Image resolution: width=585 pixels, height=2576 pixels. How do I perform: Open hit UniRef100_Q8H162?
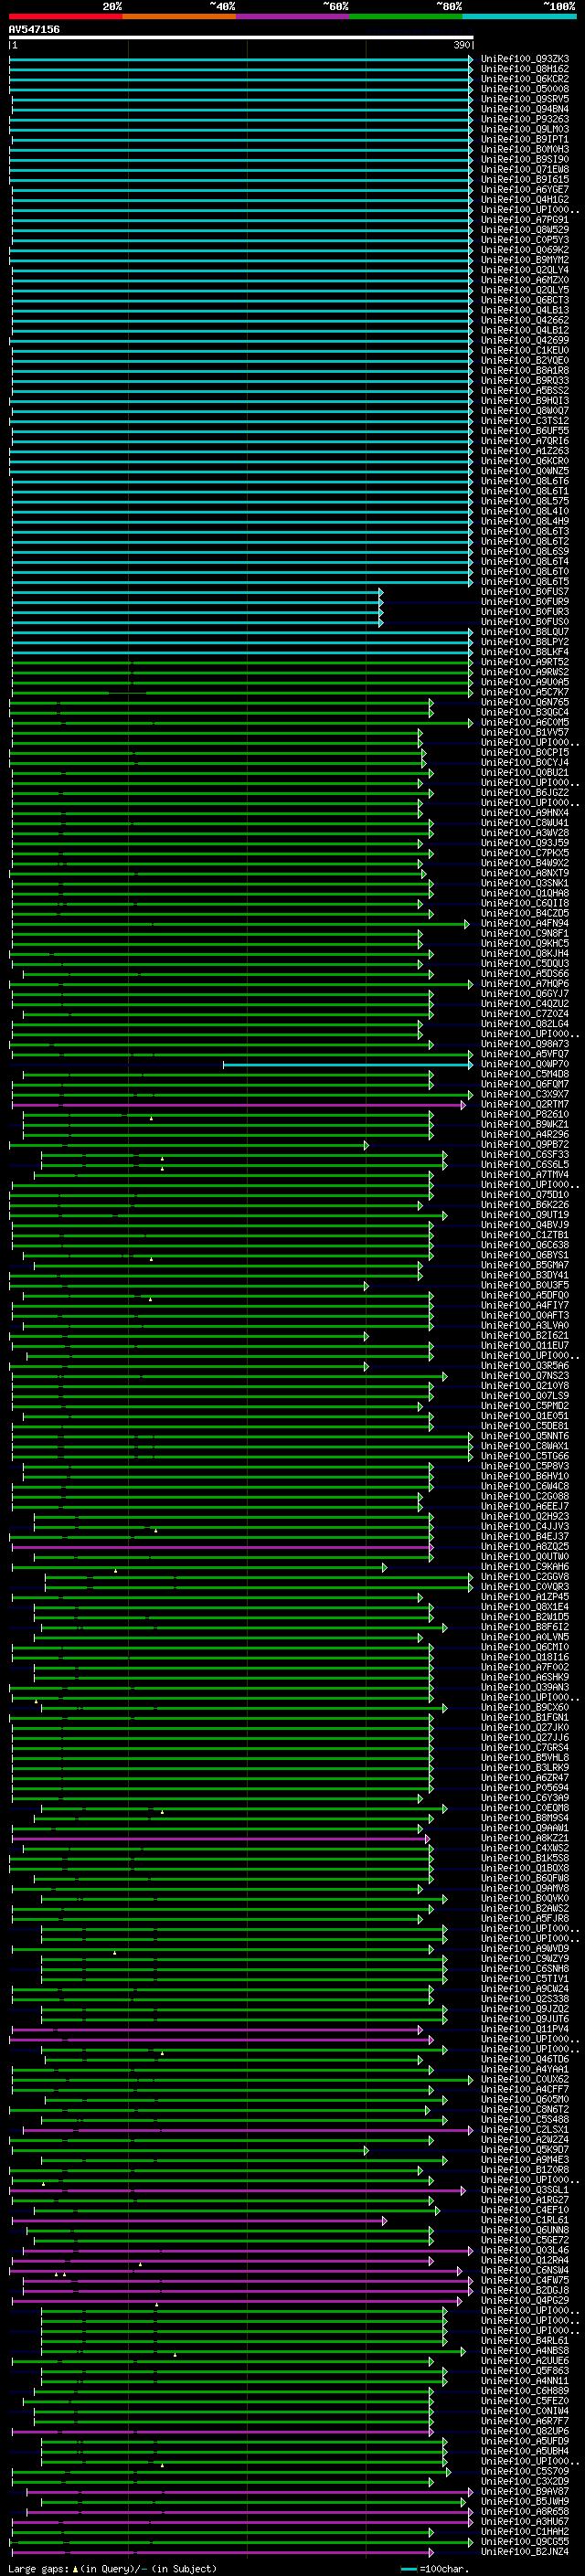525,69
